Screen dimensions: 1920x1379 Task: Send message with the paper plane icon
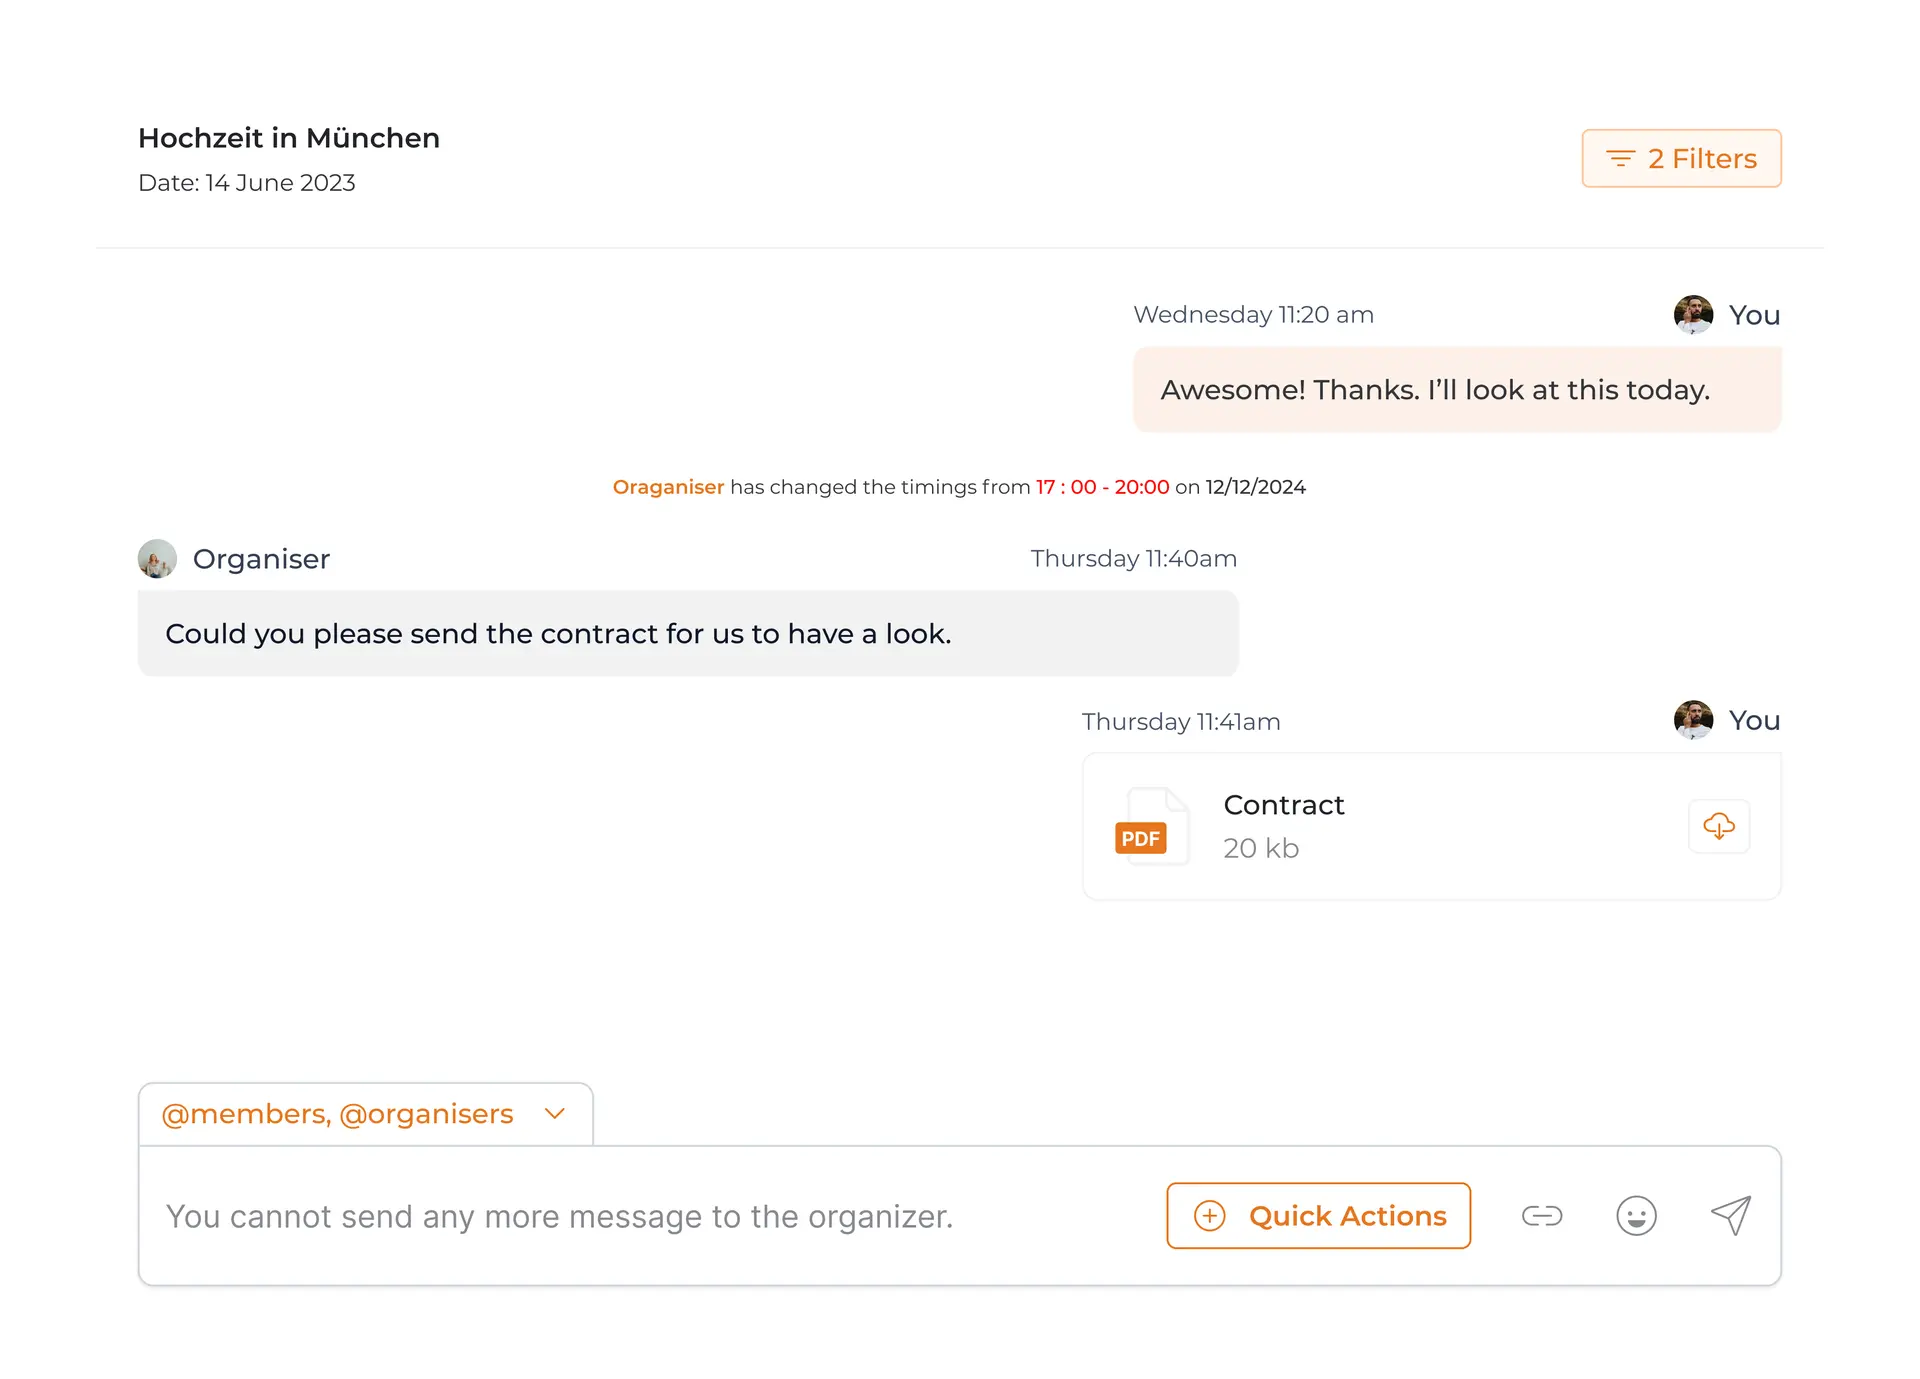(1730, 1216)
